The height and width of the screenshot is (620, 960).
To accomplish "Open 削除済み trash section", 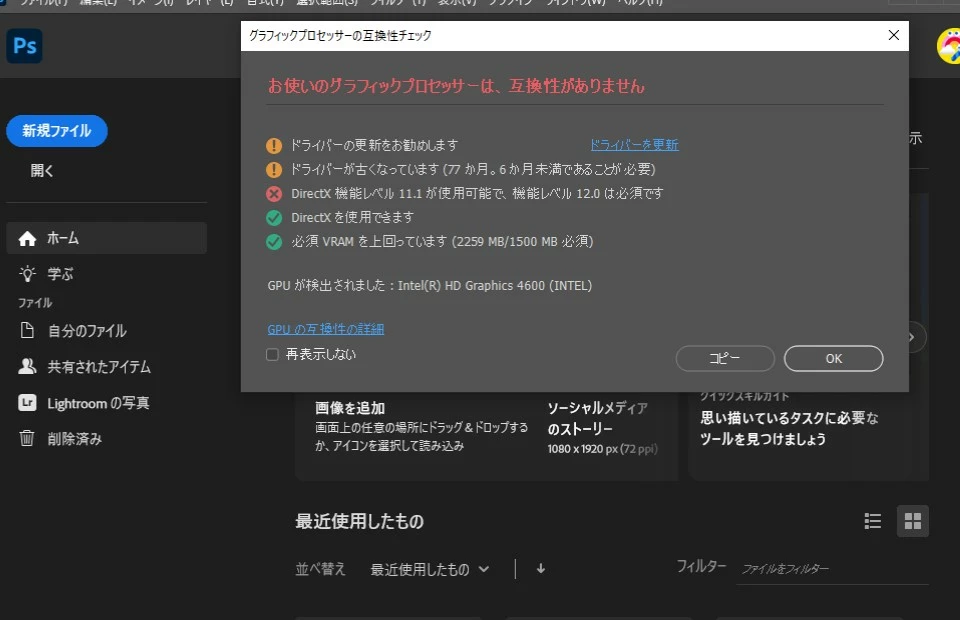I will pyautogui.click(x=60, y=439).
